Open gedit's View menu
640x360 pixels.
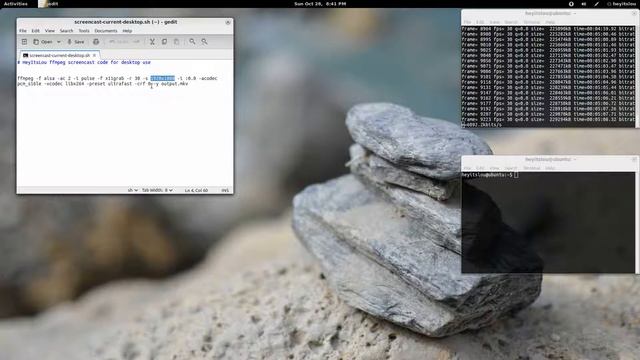[x=50, y=31]
